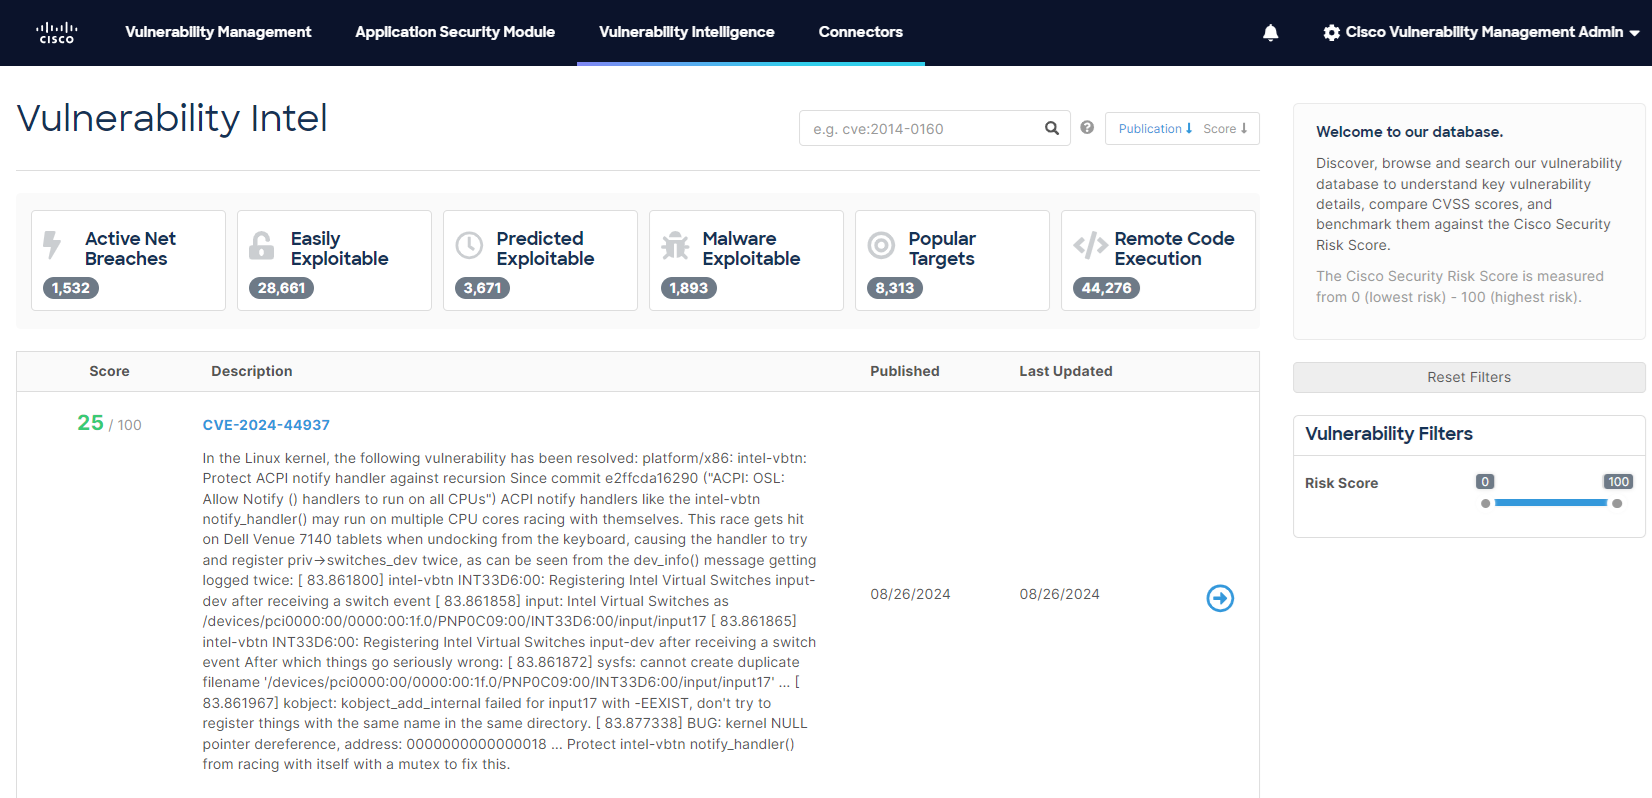Click the Reset Filters button
The width and height of the screenshot is (1652, 798).
1469,377
